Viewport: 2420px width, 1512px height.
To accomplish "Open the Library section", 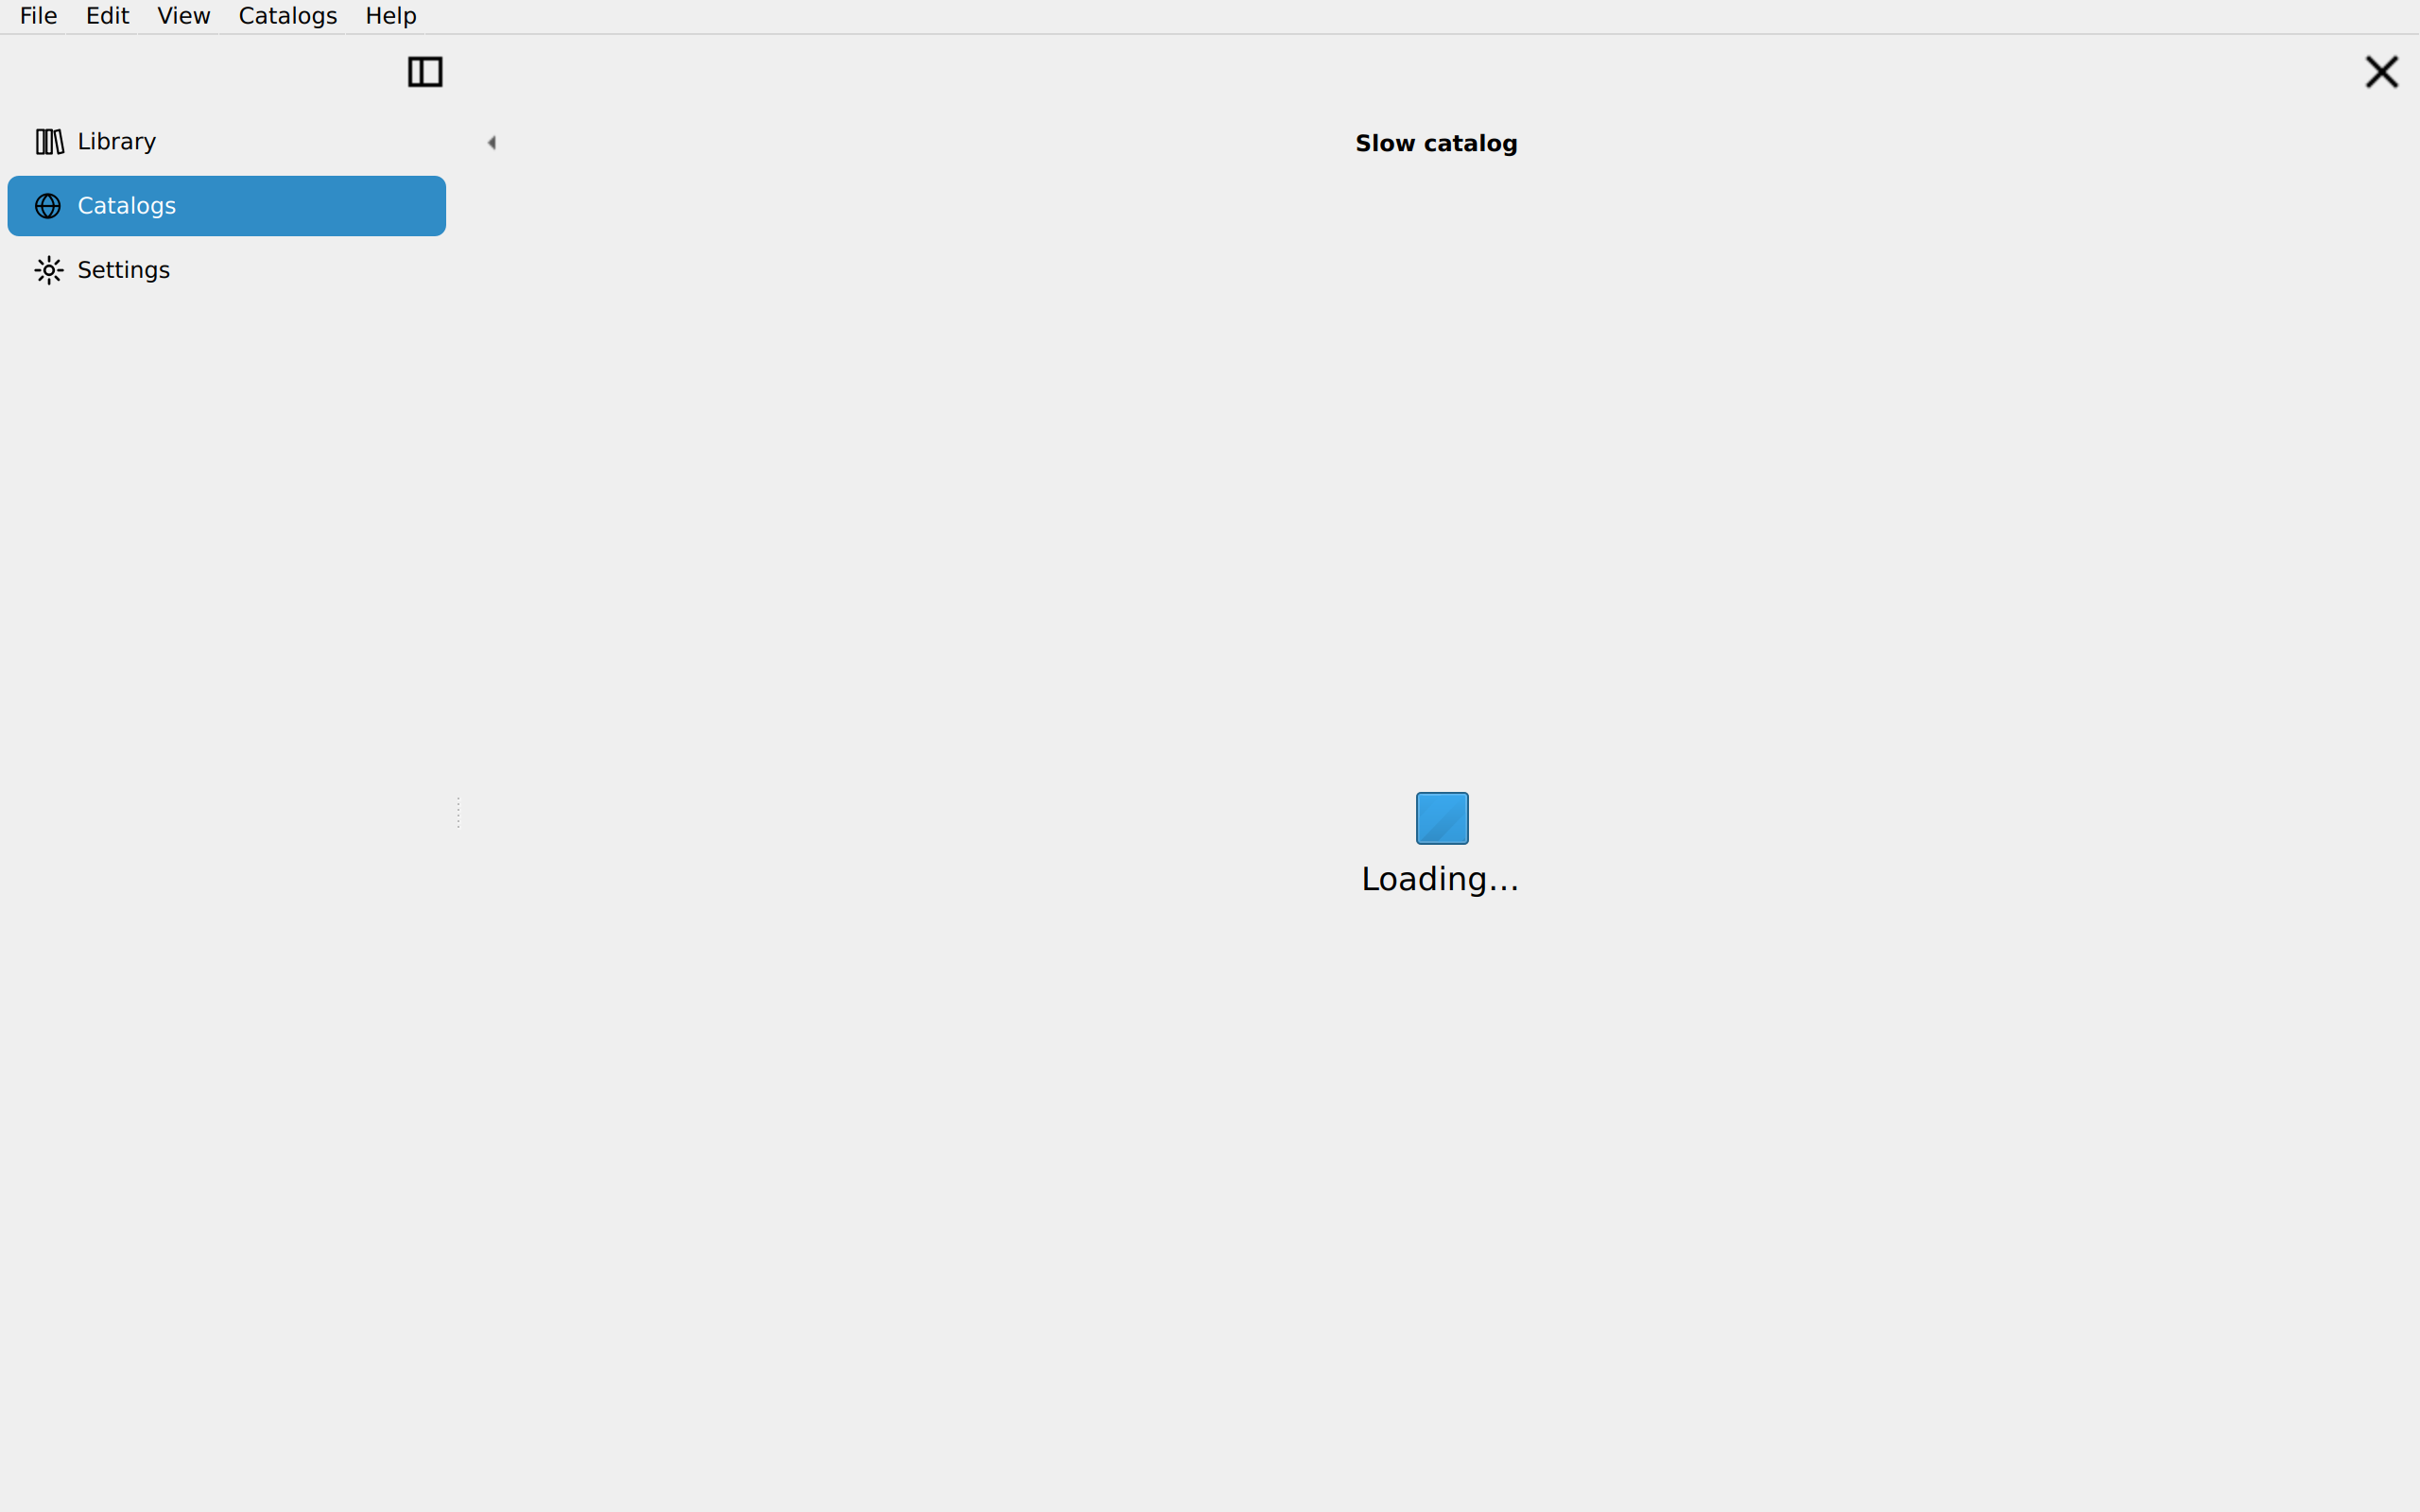I will point(227,142).
